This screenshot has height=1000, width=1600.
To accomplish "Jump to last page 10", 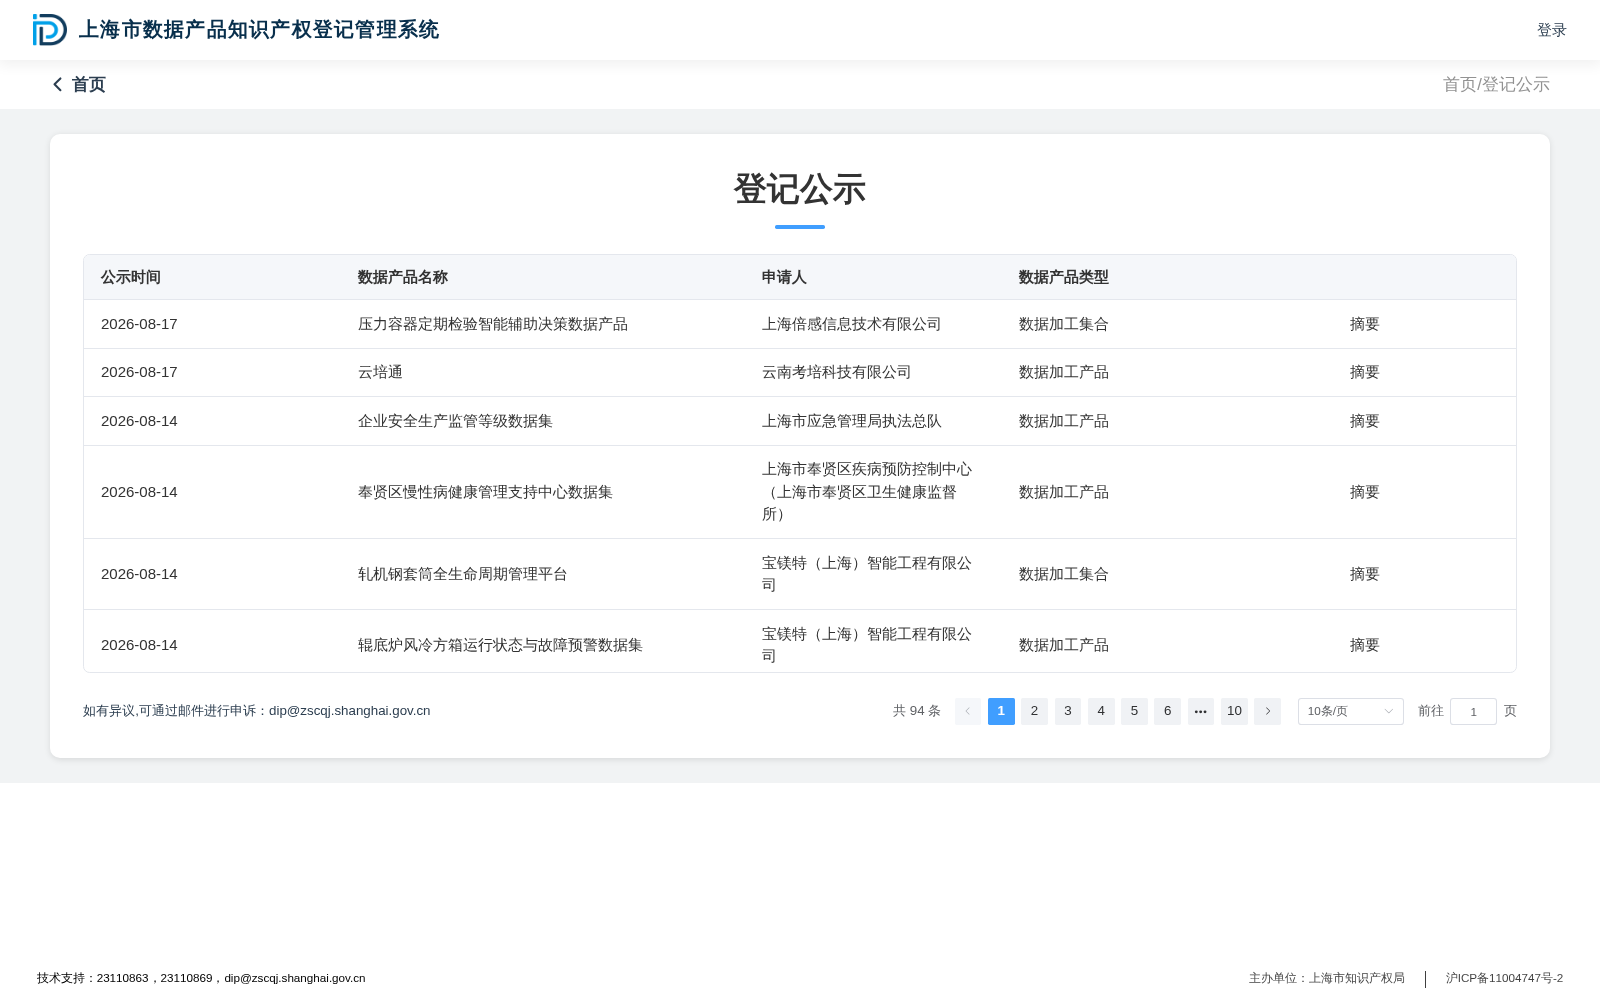I will 1234,711.
